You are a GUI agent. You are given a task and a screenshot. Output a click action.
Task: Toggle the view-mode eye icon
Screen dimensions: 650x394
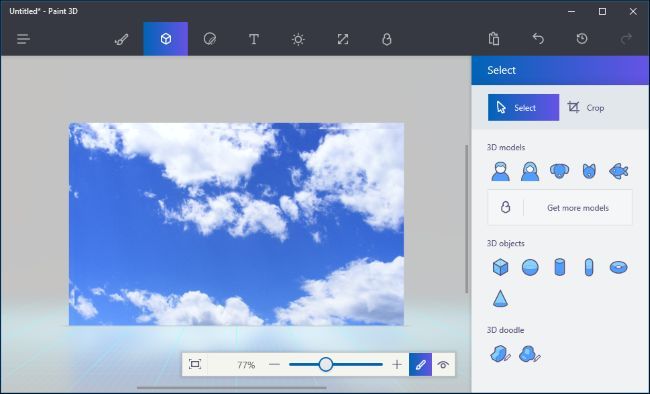click(443, 365)
